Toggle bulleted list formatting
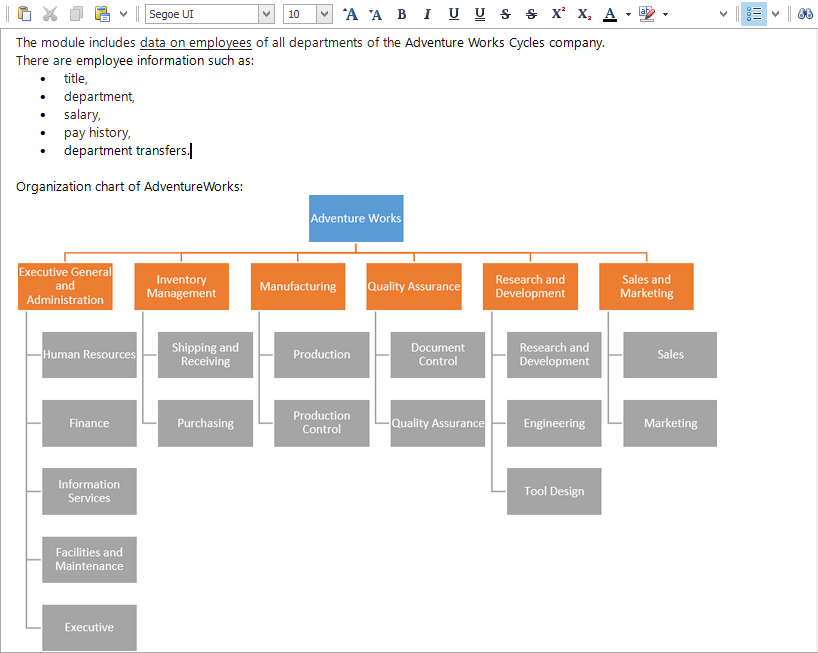Screen dimensions: 818x653 [x=754, y=14]
